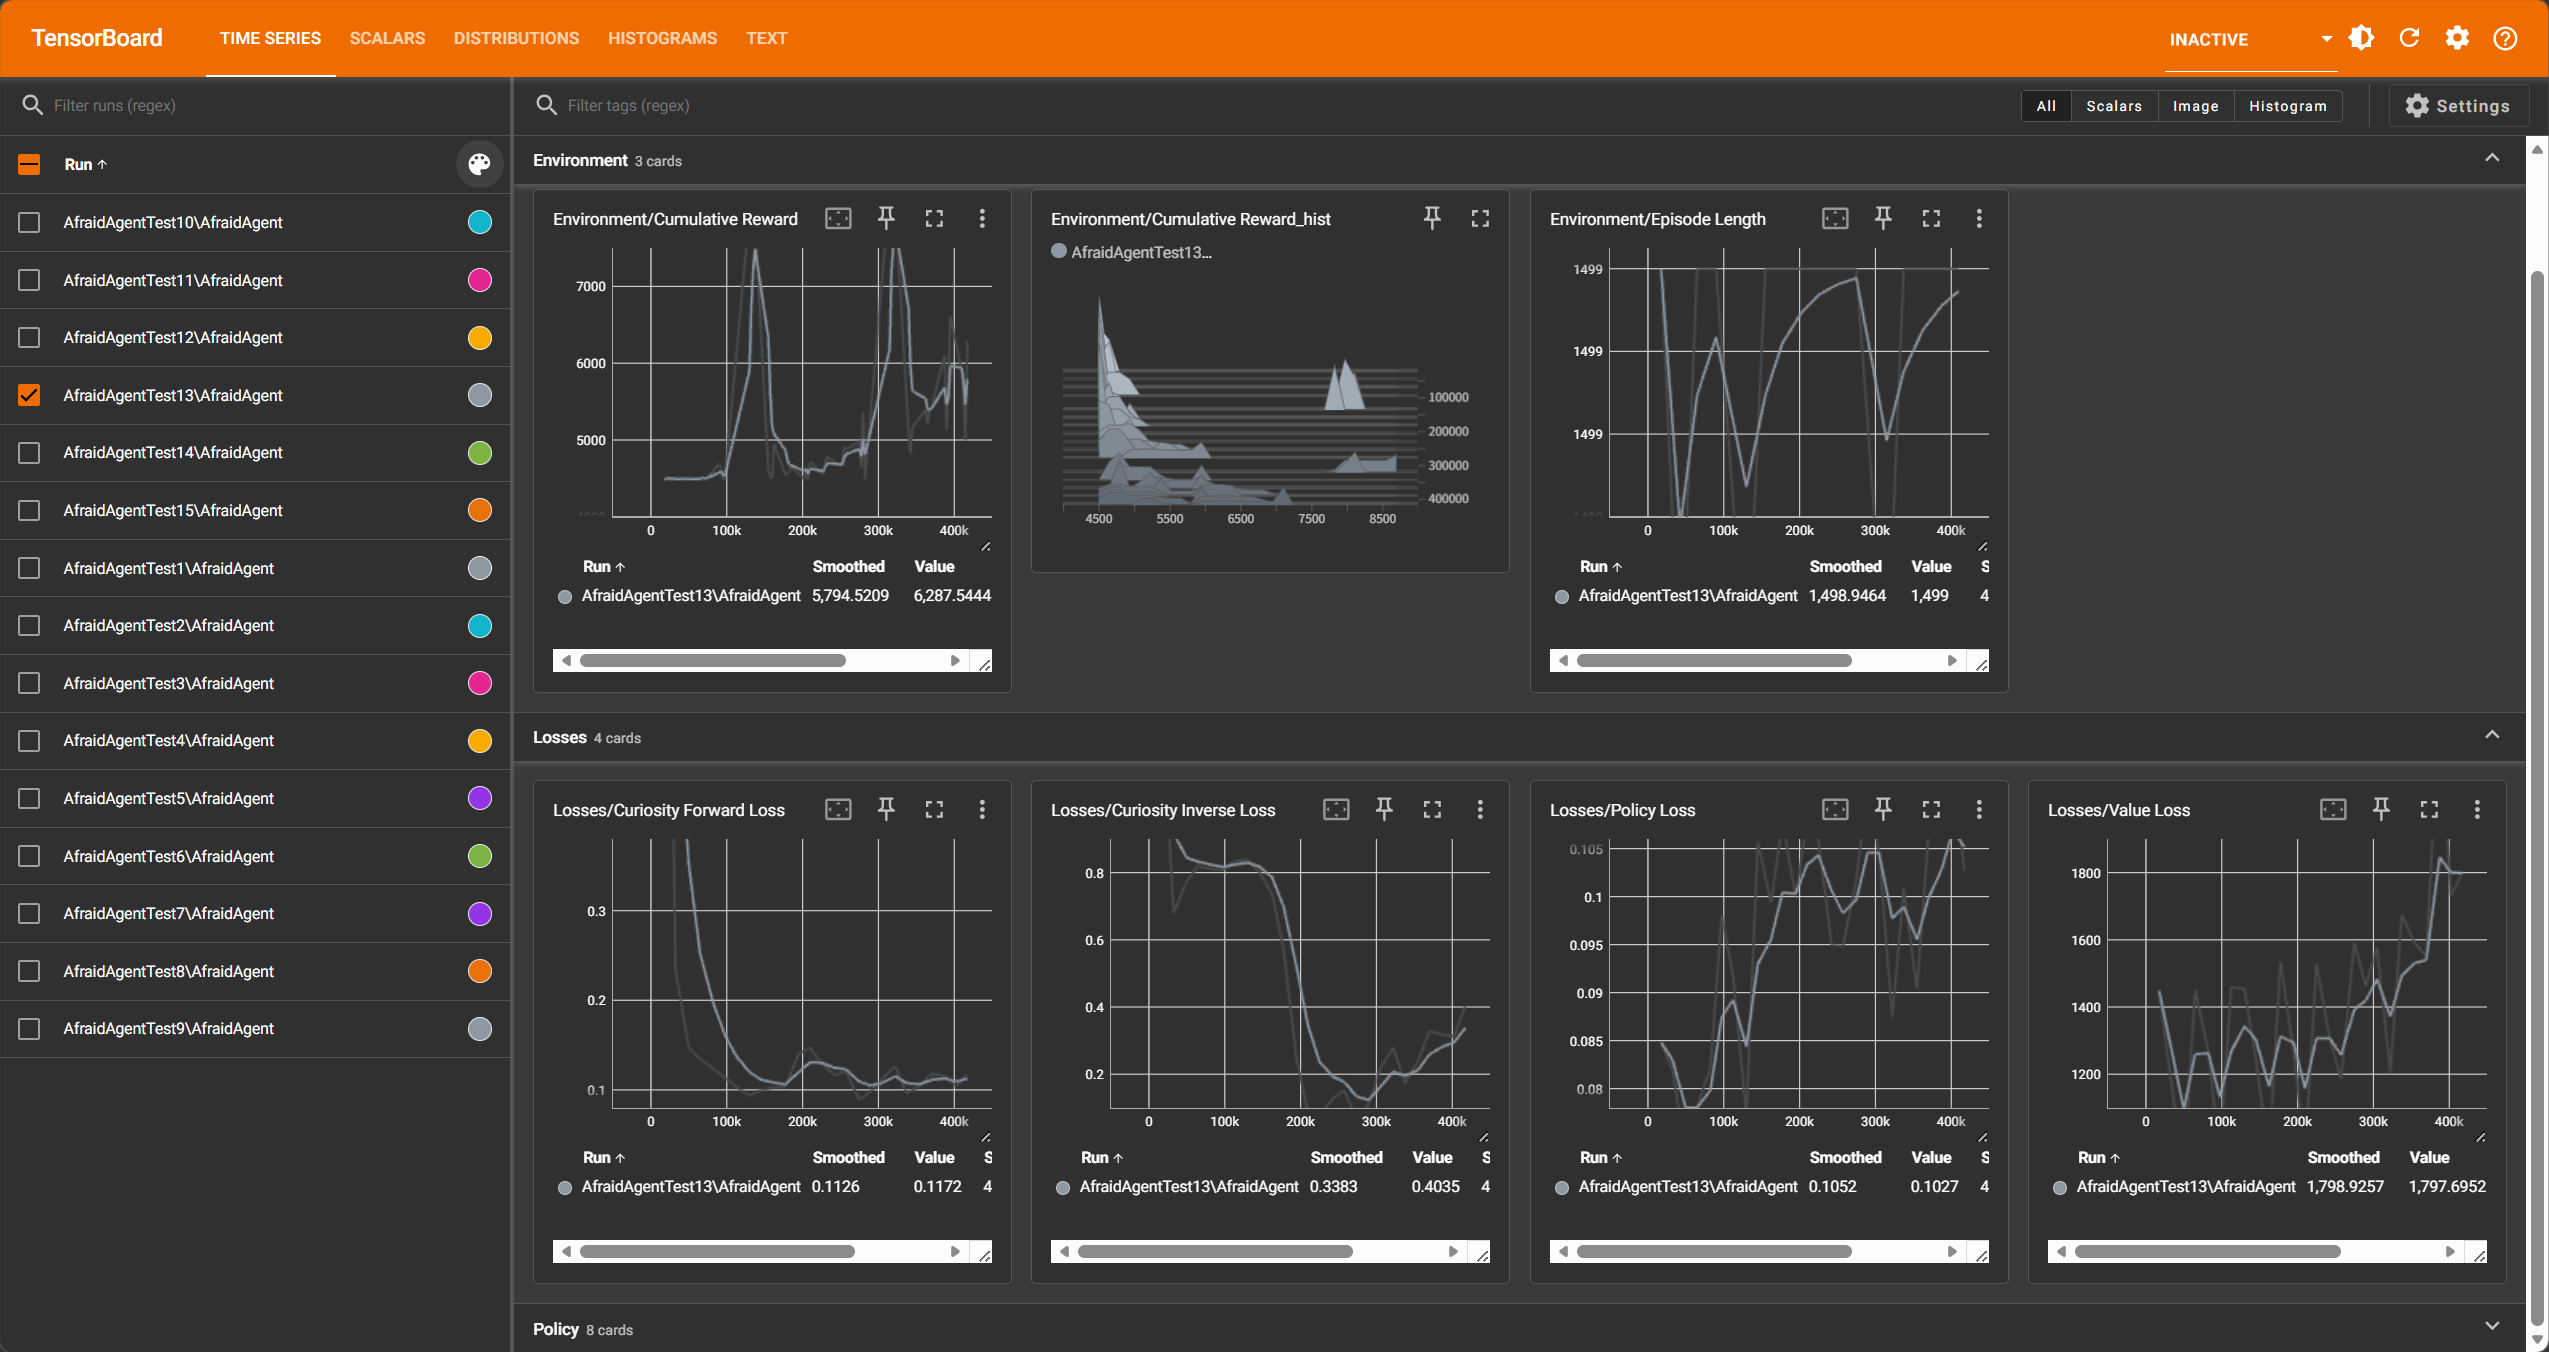The height and width of the screenshot is (1352, 2549).
Task: Collapse the Environment cards section
Action: pyautogui.click(x=2491, y=159)
